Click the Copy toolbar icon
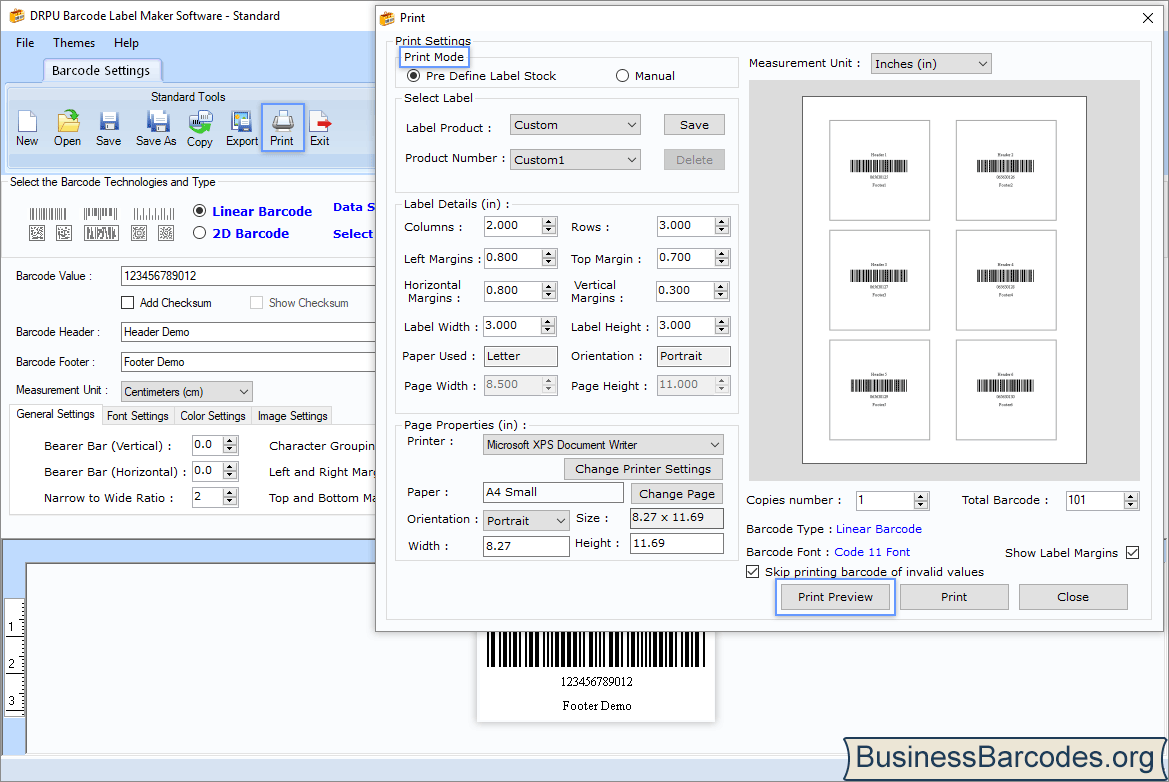Viewport: 1169px width, 782px height. (200, 128)
